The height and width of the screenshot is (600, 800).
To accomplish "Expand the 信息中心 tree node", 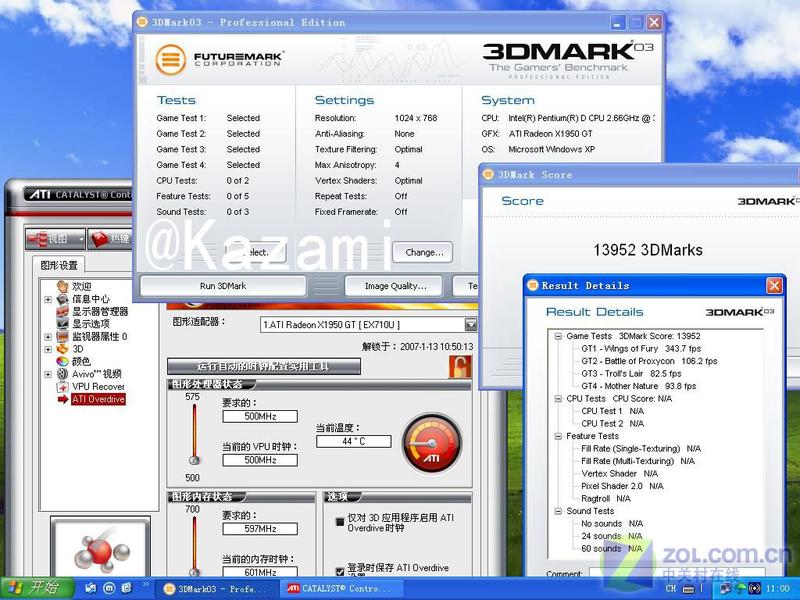I will tap(48, 299).
